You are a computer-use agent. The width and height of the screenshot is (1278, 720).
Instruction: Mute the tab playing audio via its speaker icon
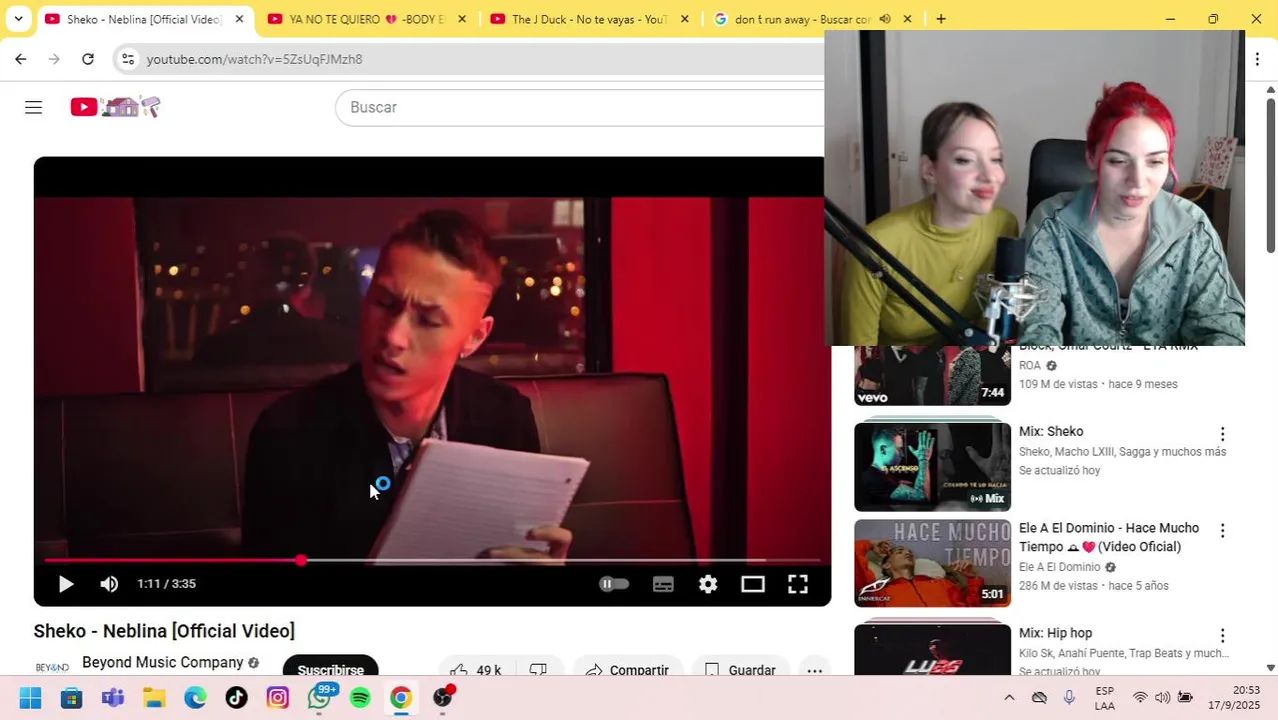click(885, 19)
